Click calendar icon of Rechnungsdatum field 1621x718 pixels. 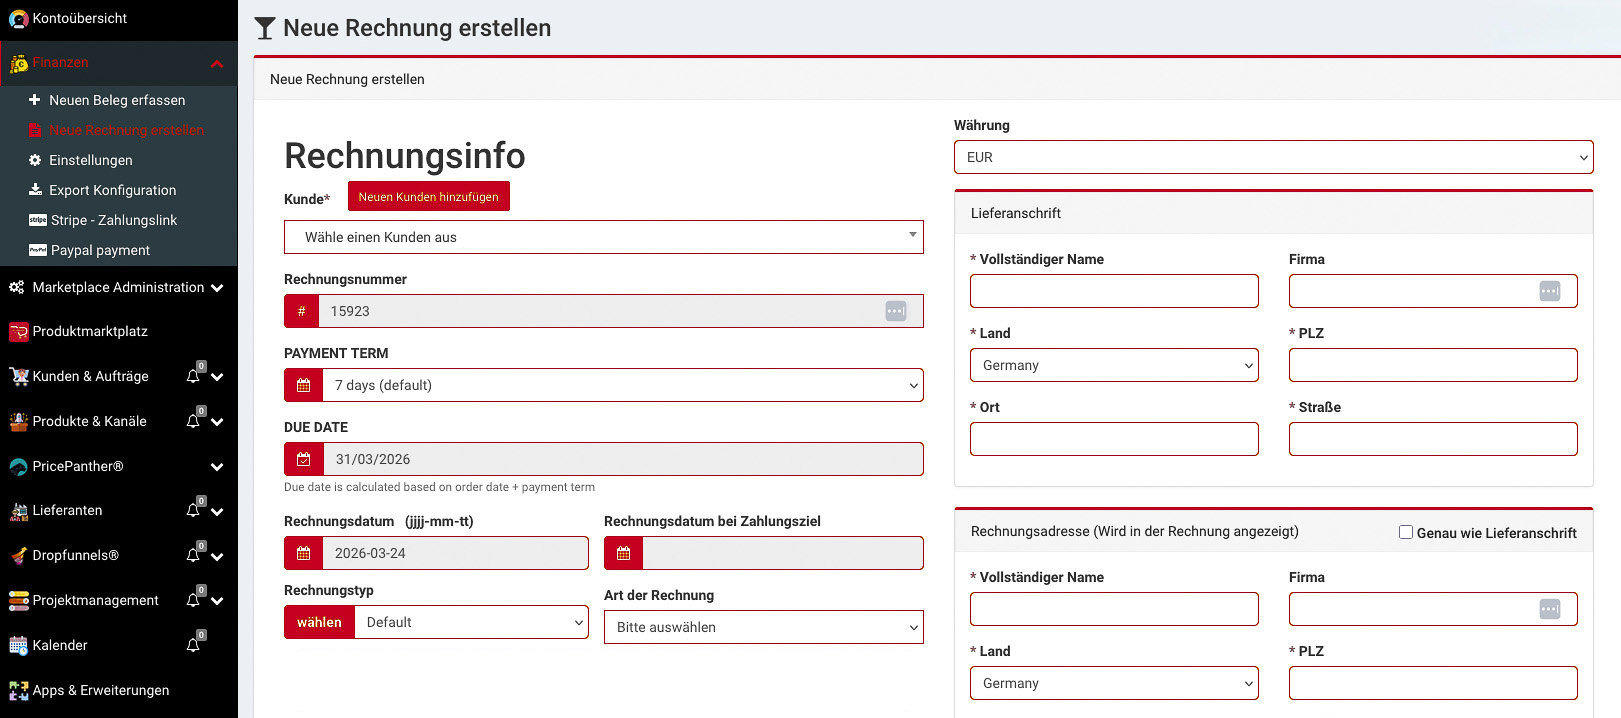(x=304, y=553)
